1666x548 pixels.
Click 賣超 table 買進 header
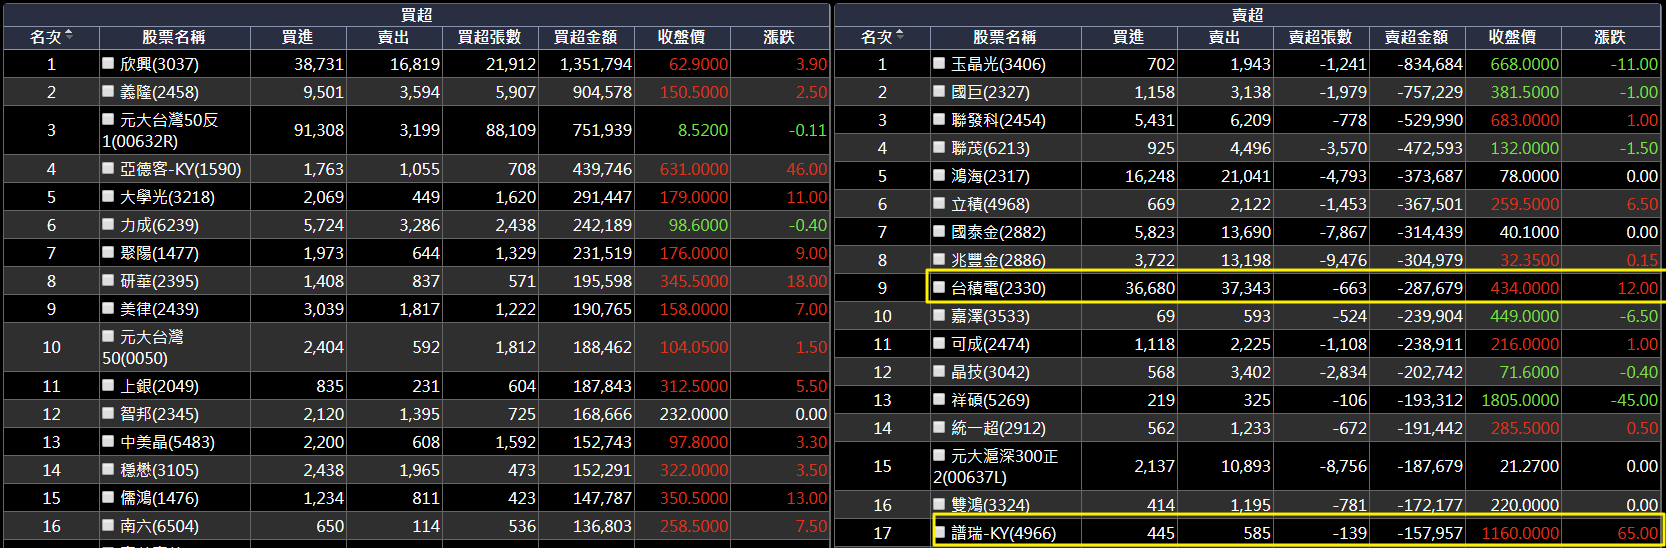pos(1129,37)
